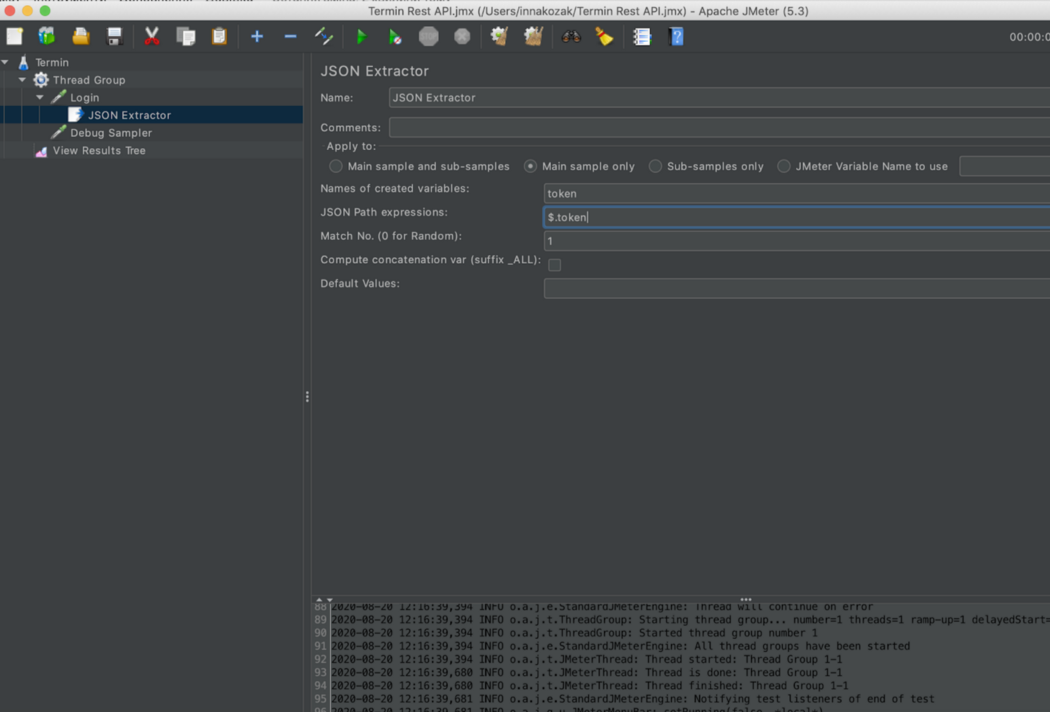Screen dimensions: 1050x712
Task: Click the Cut scissors icon
Action: [152, 37]
